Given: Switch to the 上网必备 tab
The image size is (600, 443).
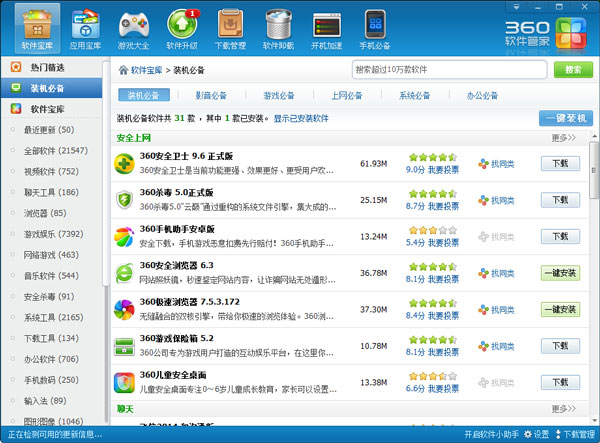Looking at the screenshot, I should point(347,96).
